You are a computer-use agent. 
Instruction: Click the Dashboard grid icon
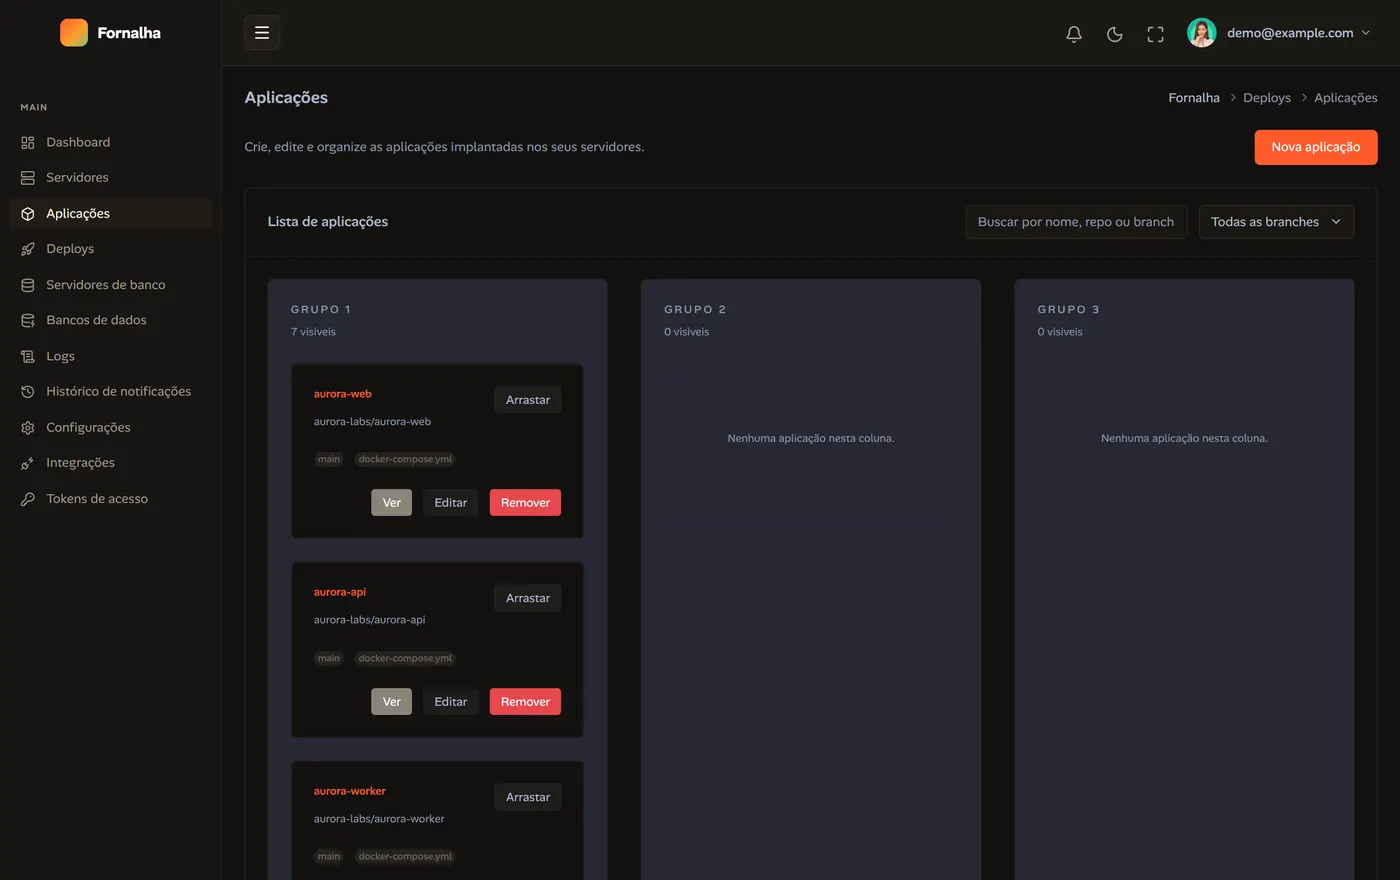click(28, 143)
